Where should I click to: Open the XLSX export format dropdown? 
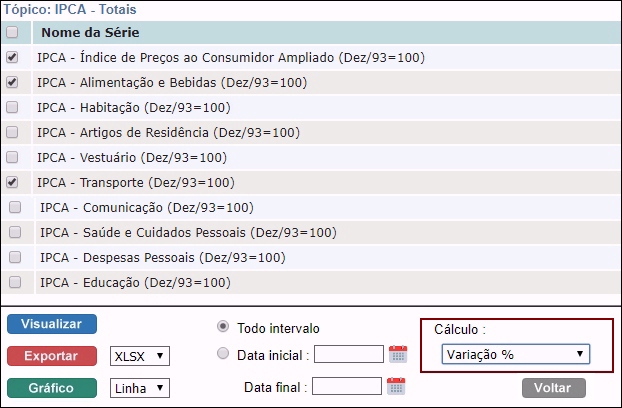pyautogui.click(x=140, y=356)
